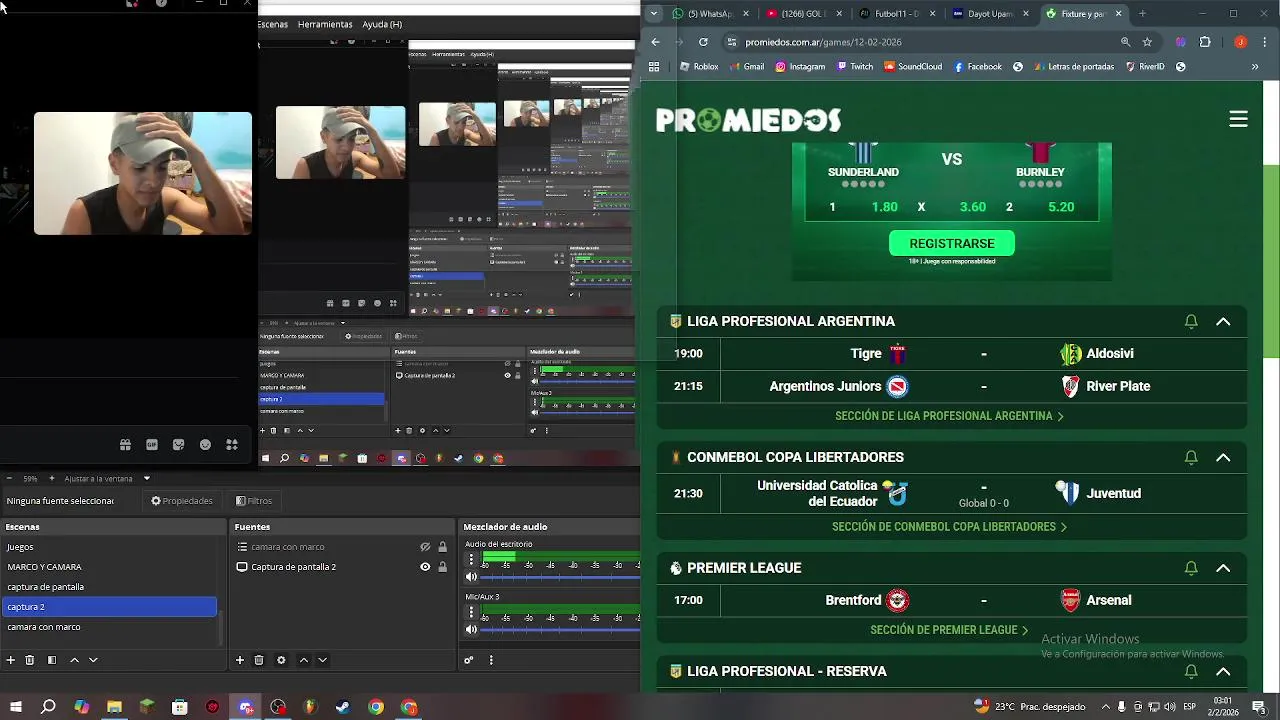The height and width of the screenshot is (720, 1280).
Task: Toggle lock on camara con marco source
Action: [x=442, y=547]
